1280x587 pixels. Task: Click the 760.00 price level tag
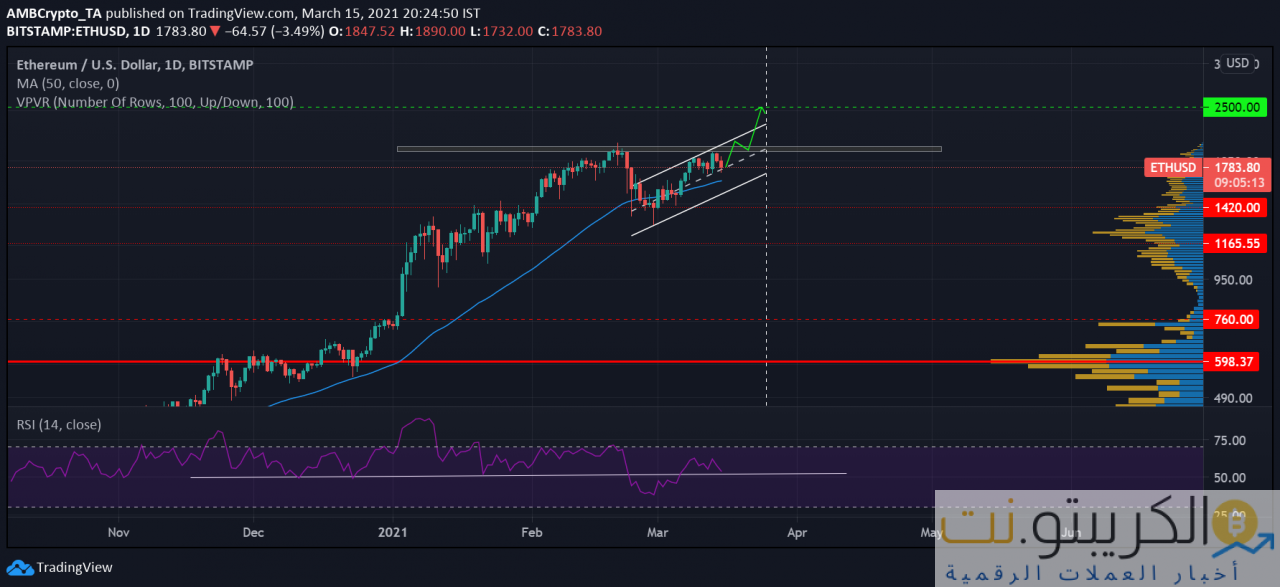(1236, 319)
